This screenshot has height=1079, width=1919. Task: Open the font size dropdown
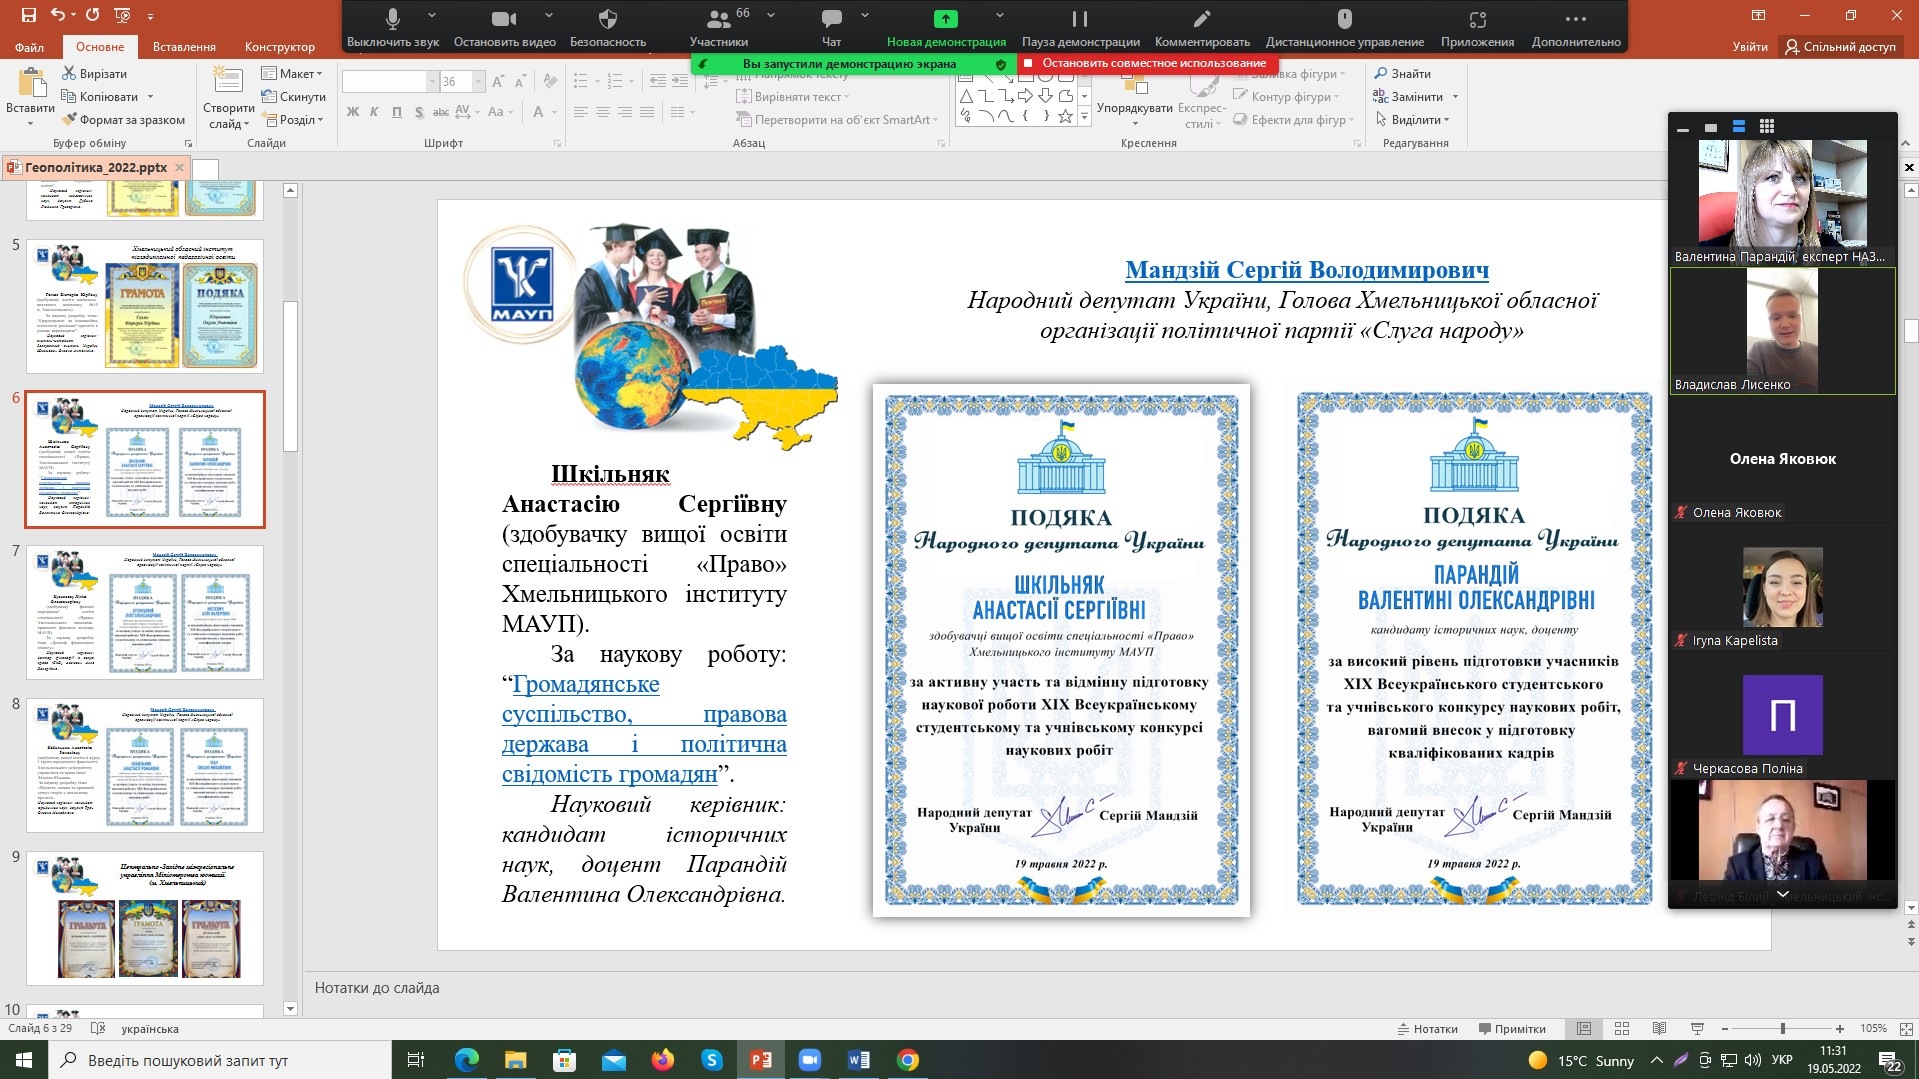pos(479,82)
